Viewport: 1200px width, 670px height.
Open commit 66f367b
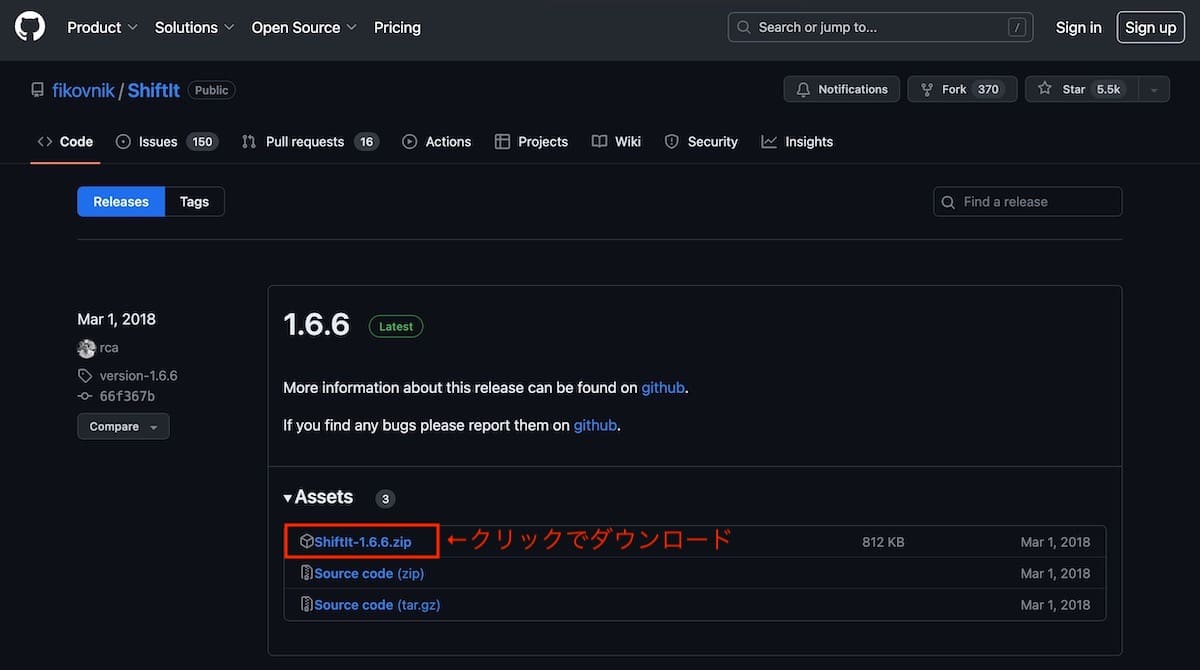point(127,396)
